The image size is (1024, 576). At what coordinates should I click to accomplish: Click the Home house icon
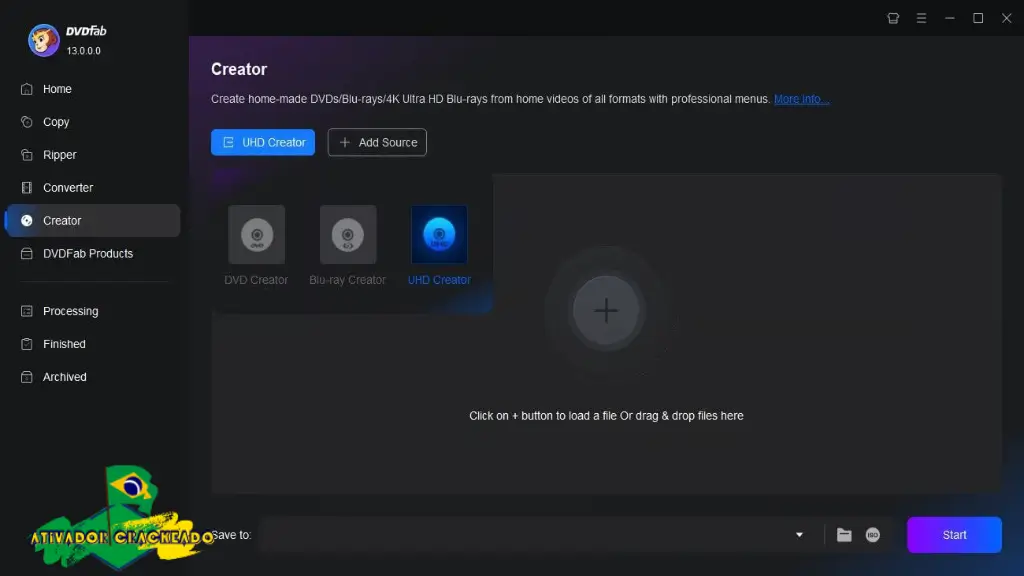tap(27, 89)
